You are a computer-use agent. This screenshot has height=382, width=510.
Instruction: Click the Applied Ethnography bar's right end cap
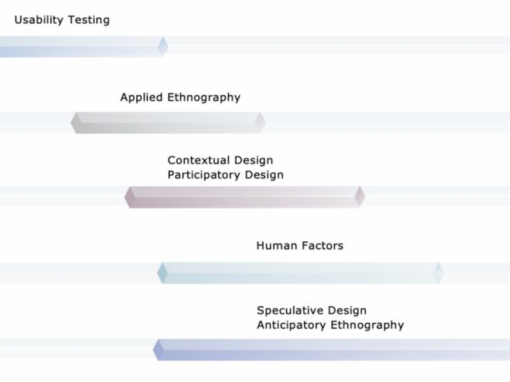tap(260, 123)
